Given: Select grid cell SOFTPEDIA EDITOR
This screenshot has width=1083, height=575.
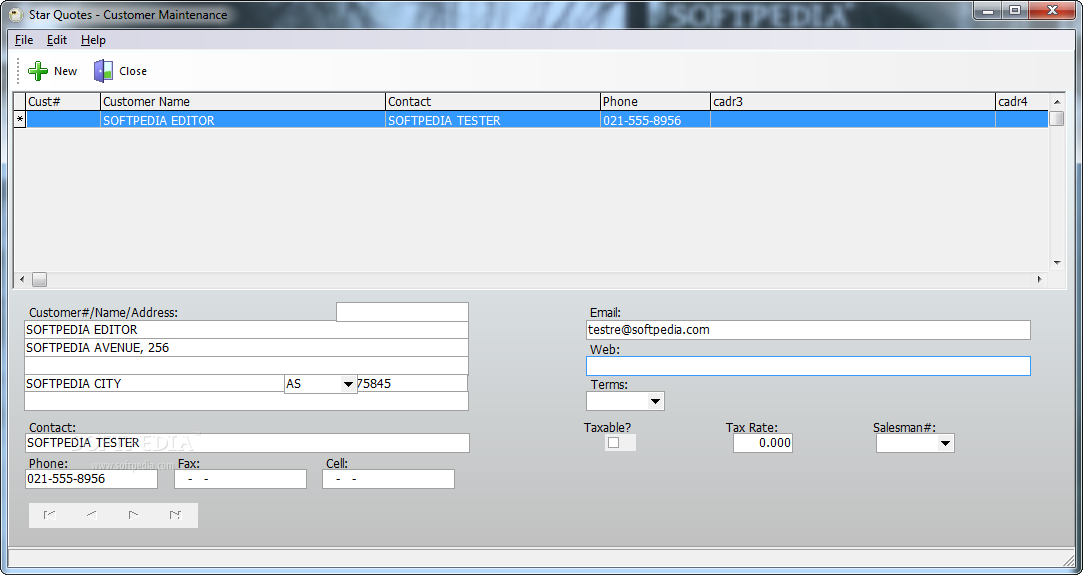Looking at the screenshot, I should click(x=242, y=120).
